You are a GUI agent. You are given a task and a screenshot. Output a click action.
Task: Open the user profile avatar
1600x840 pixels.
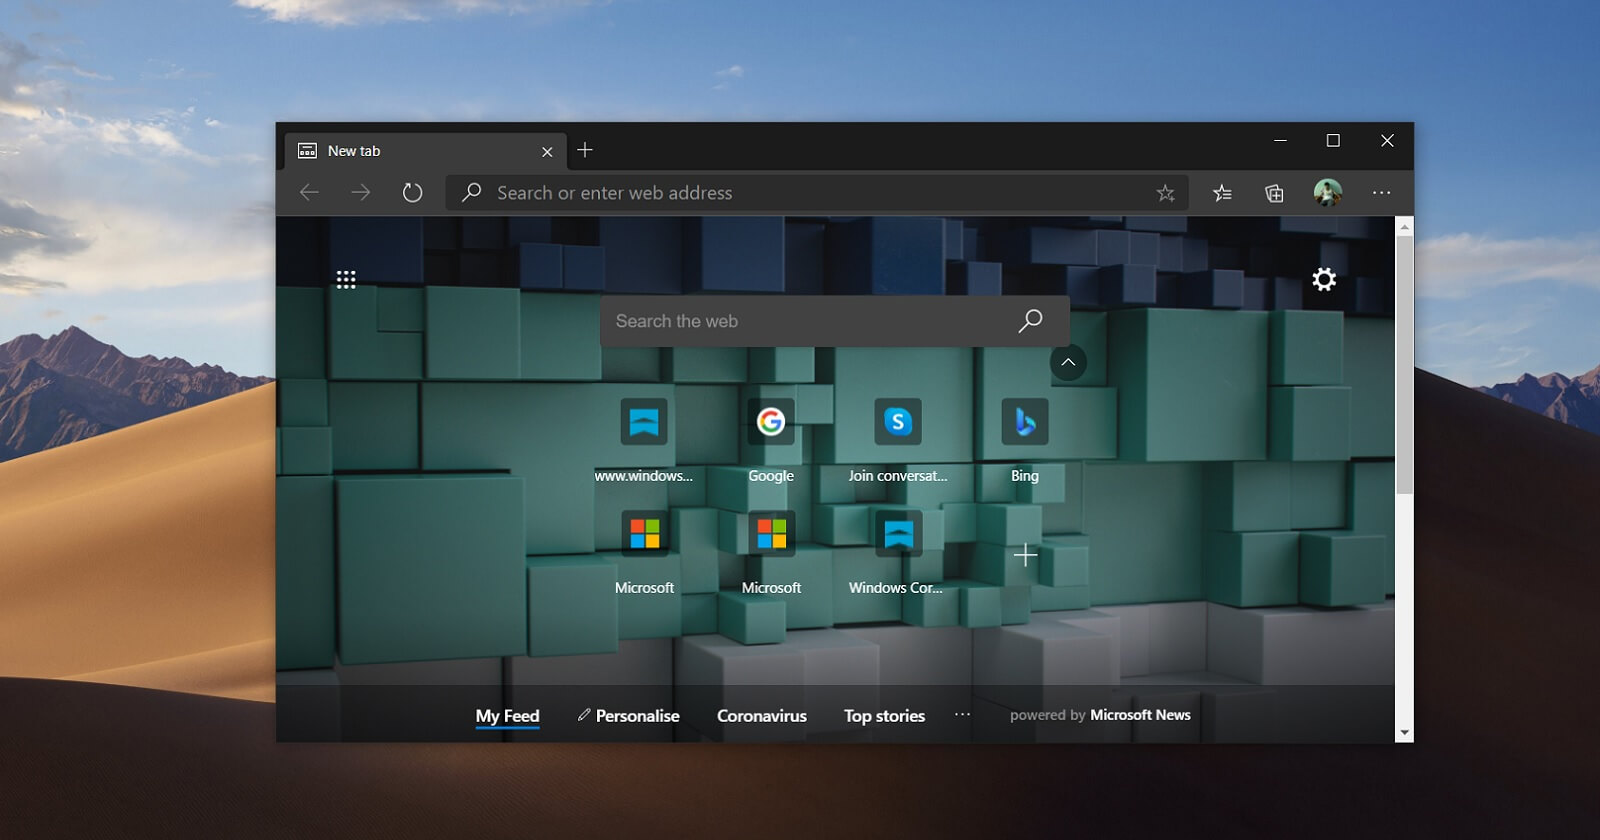click(1328, 192)
